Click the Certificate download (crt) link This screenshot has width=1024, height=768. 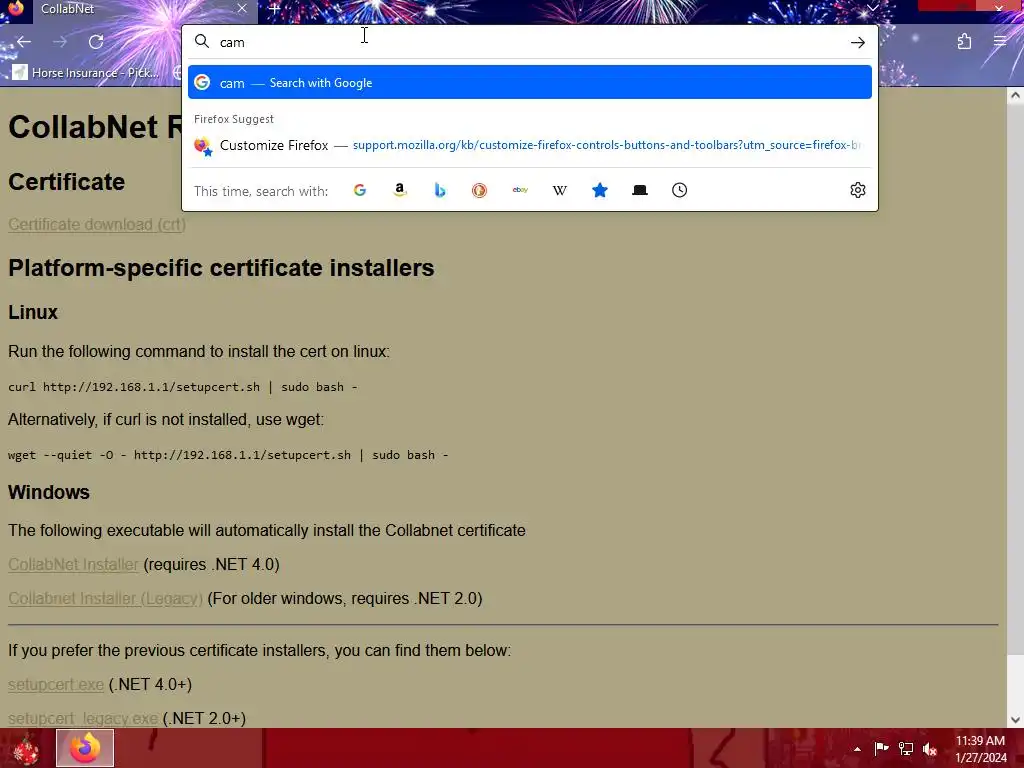pos(97,224)
